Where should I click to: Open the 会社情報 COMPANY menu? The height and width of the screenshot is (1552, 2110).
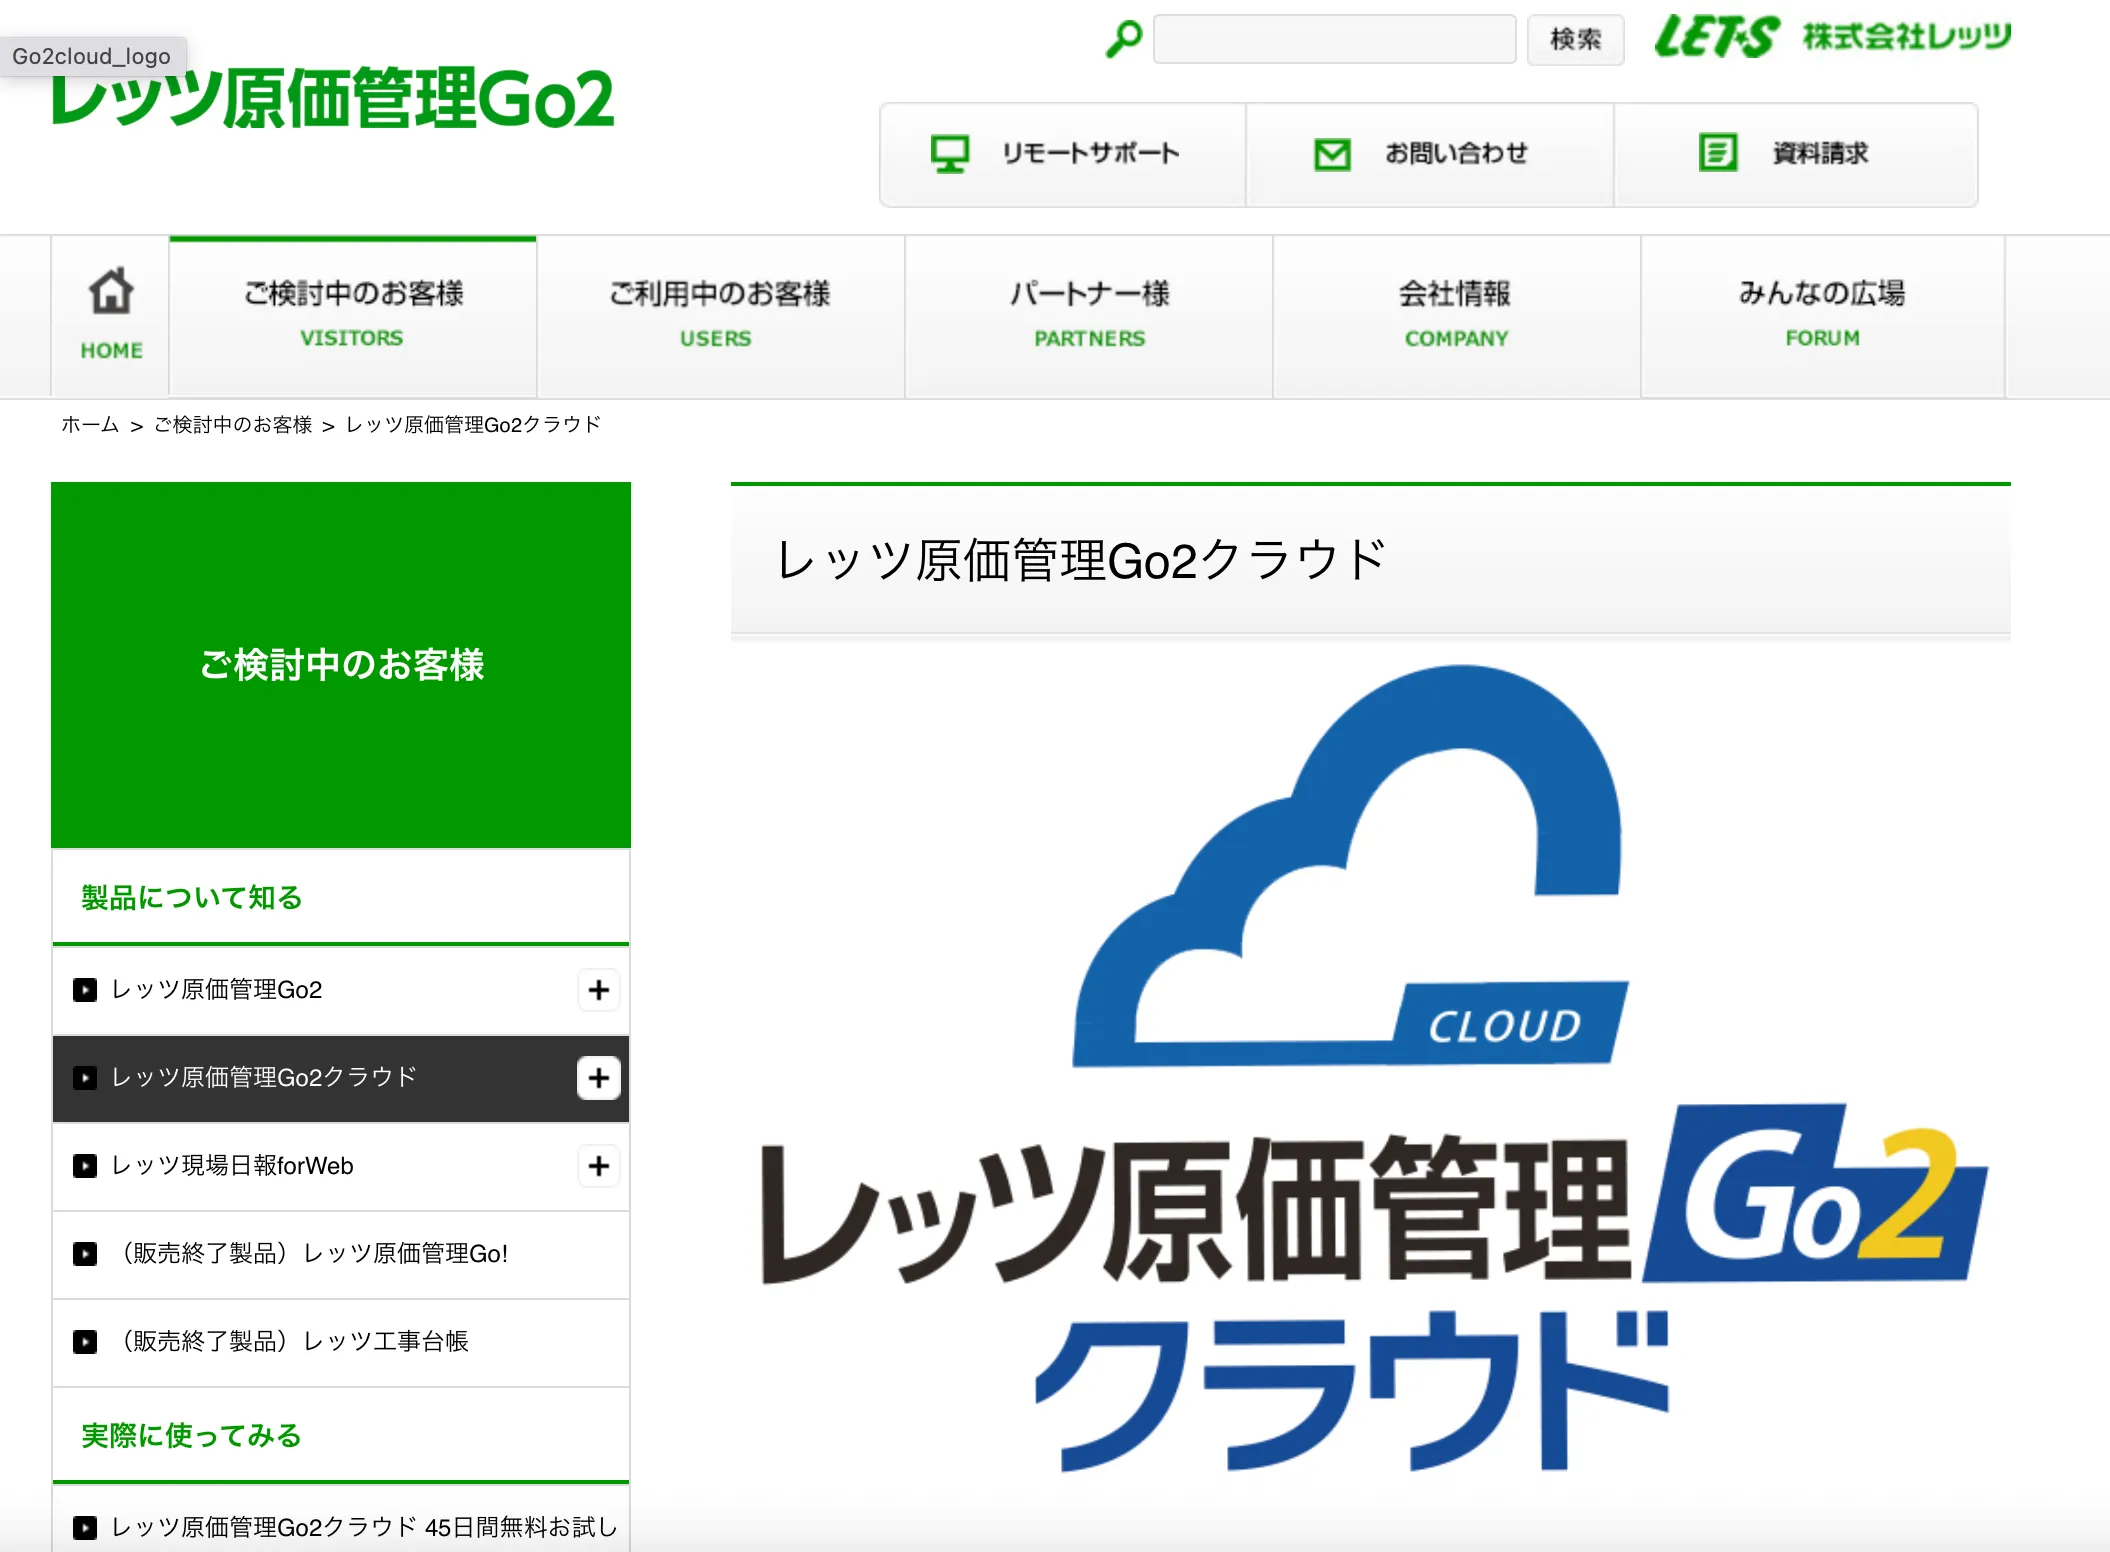[1455, 315]
